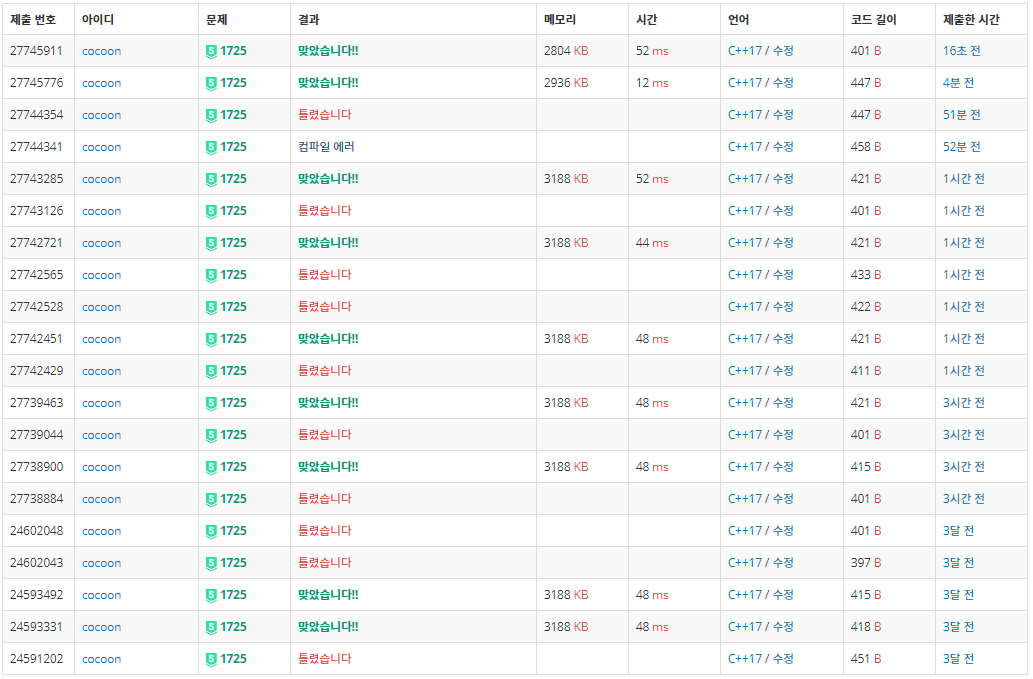
Task: Click the tier badge icon in row 24591202
Action: click(211, 659)
